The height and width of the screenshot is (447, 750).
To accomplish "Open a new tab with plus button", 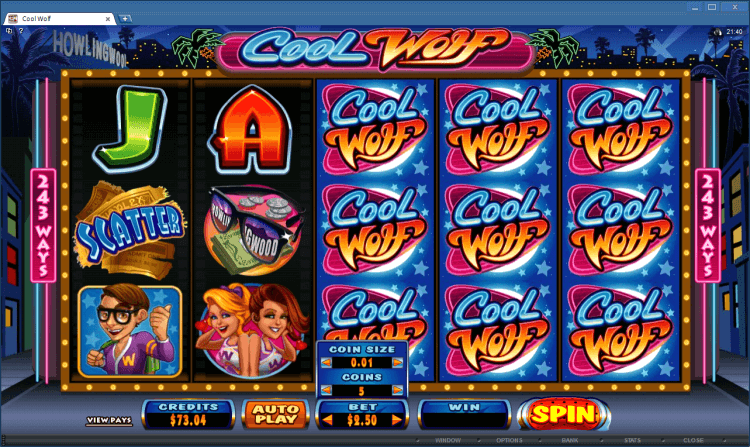I will click(125, 19).
